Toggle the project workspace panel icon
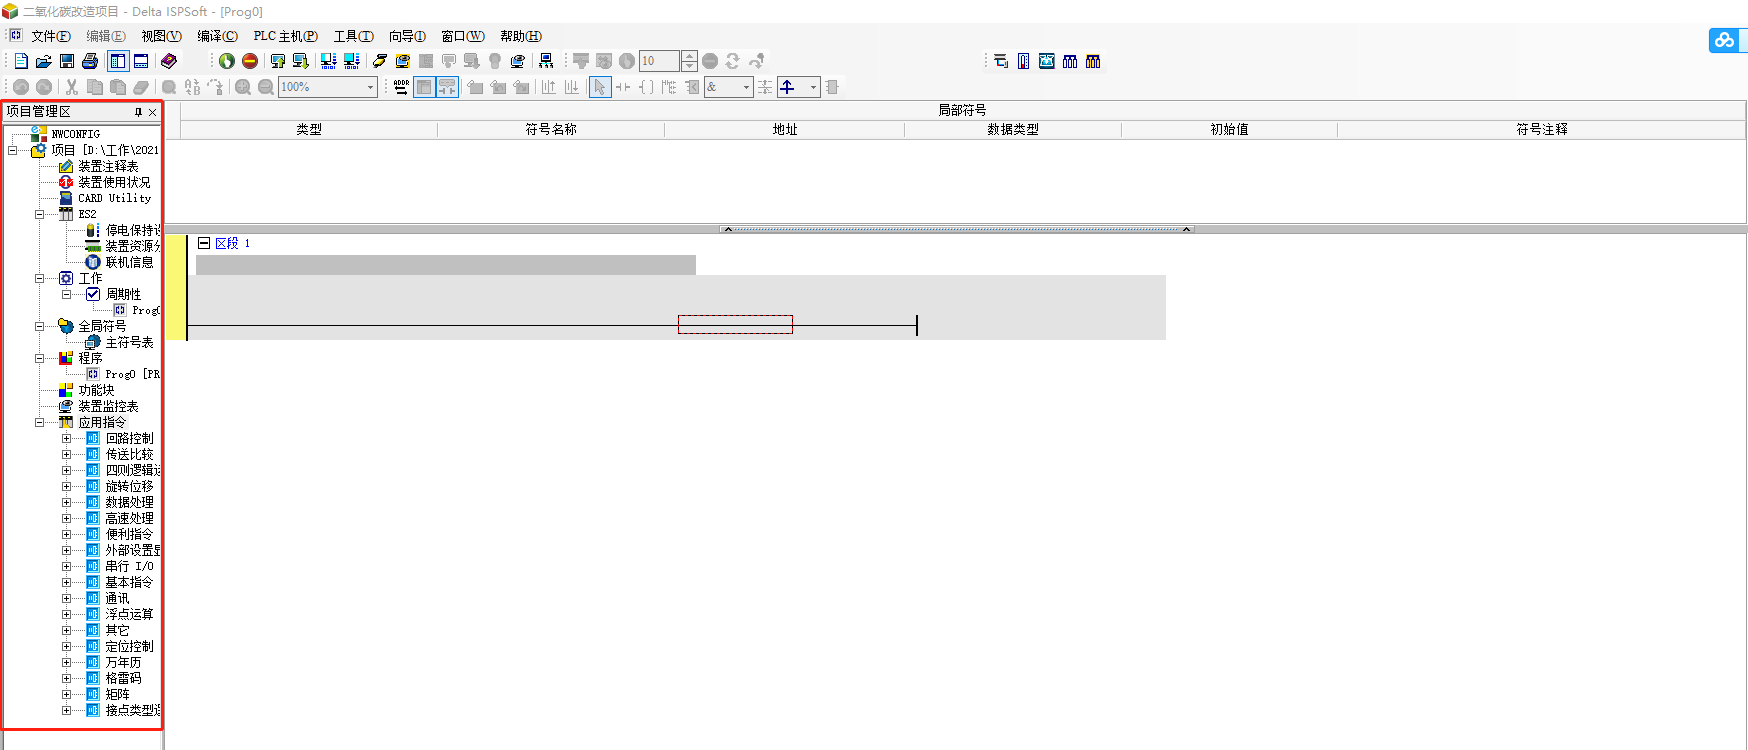1748x750 pixels. [x=118, y=61]
